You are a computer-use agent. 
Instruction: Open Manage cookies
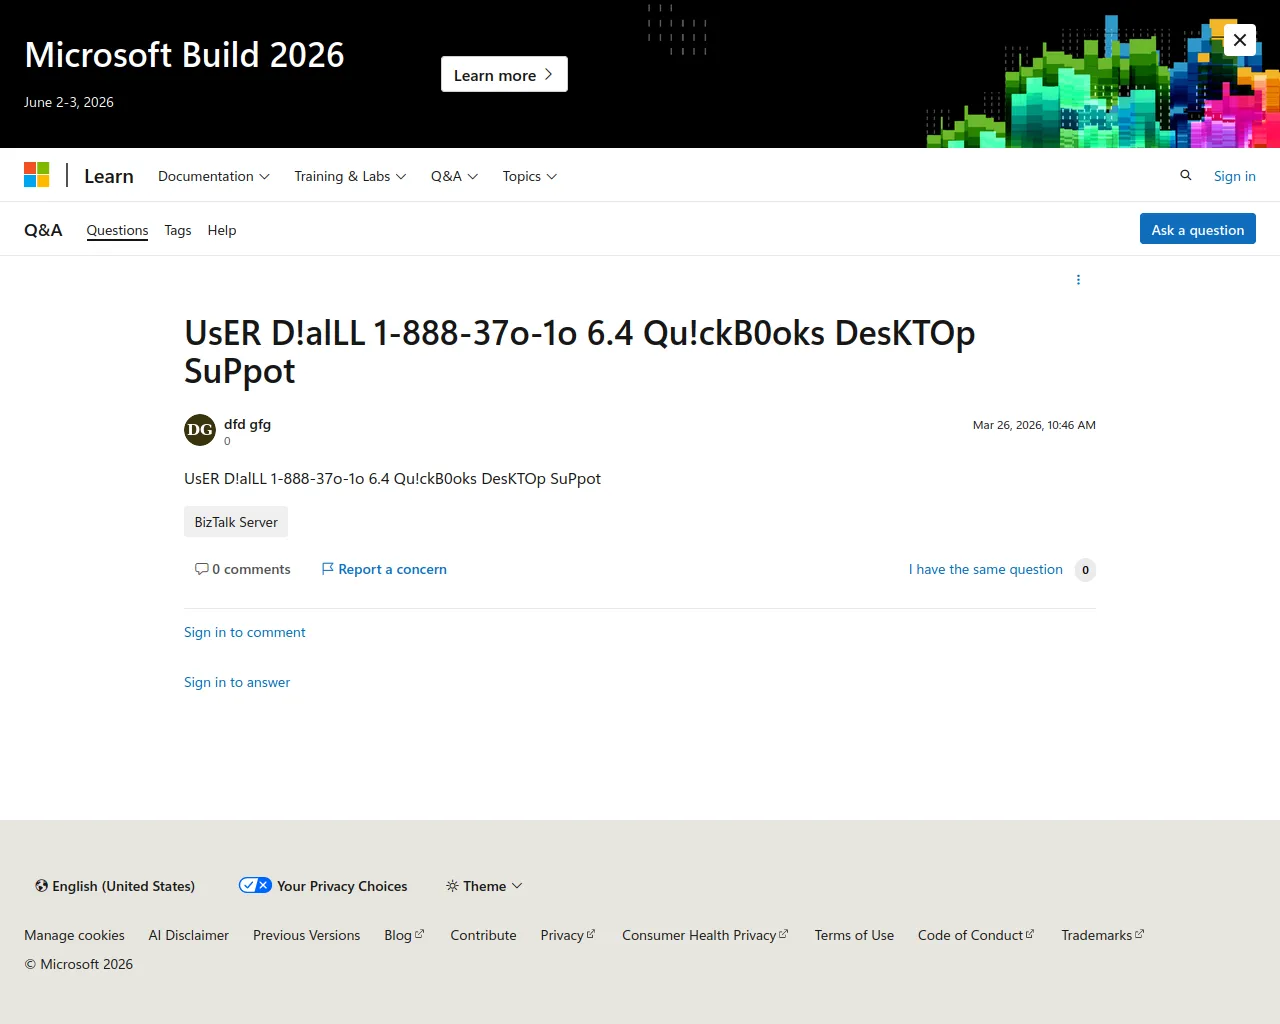(74, 935)
